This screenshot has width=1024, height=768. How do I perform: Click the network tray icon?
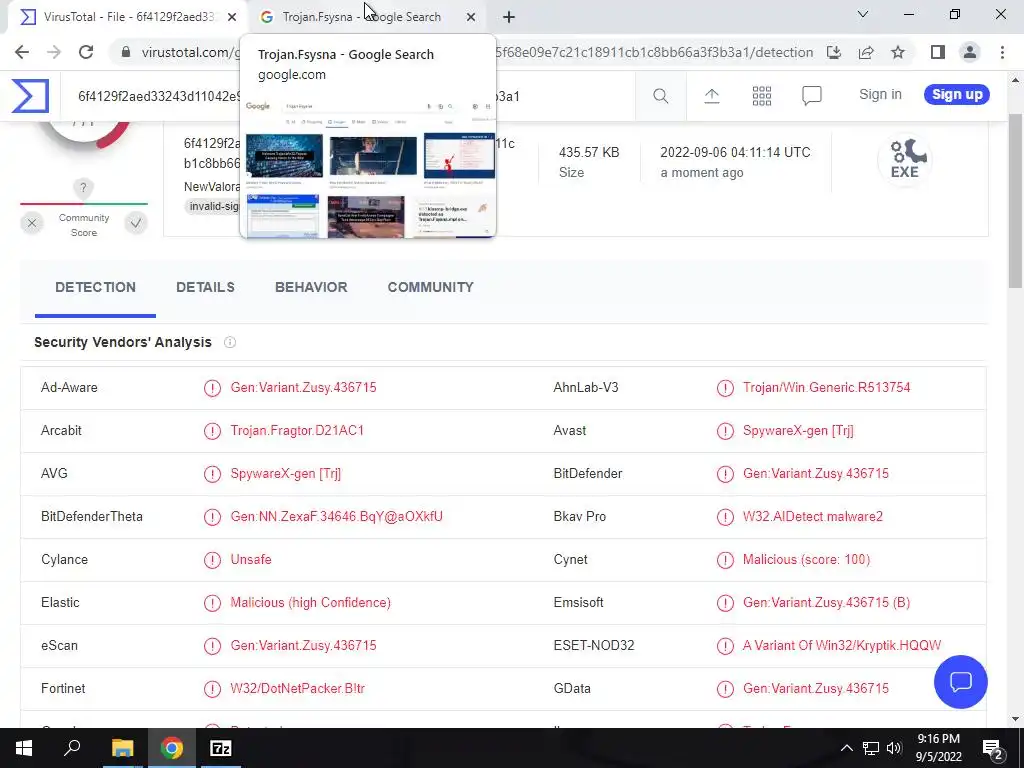(x=871, y=748)
